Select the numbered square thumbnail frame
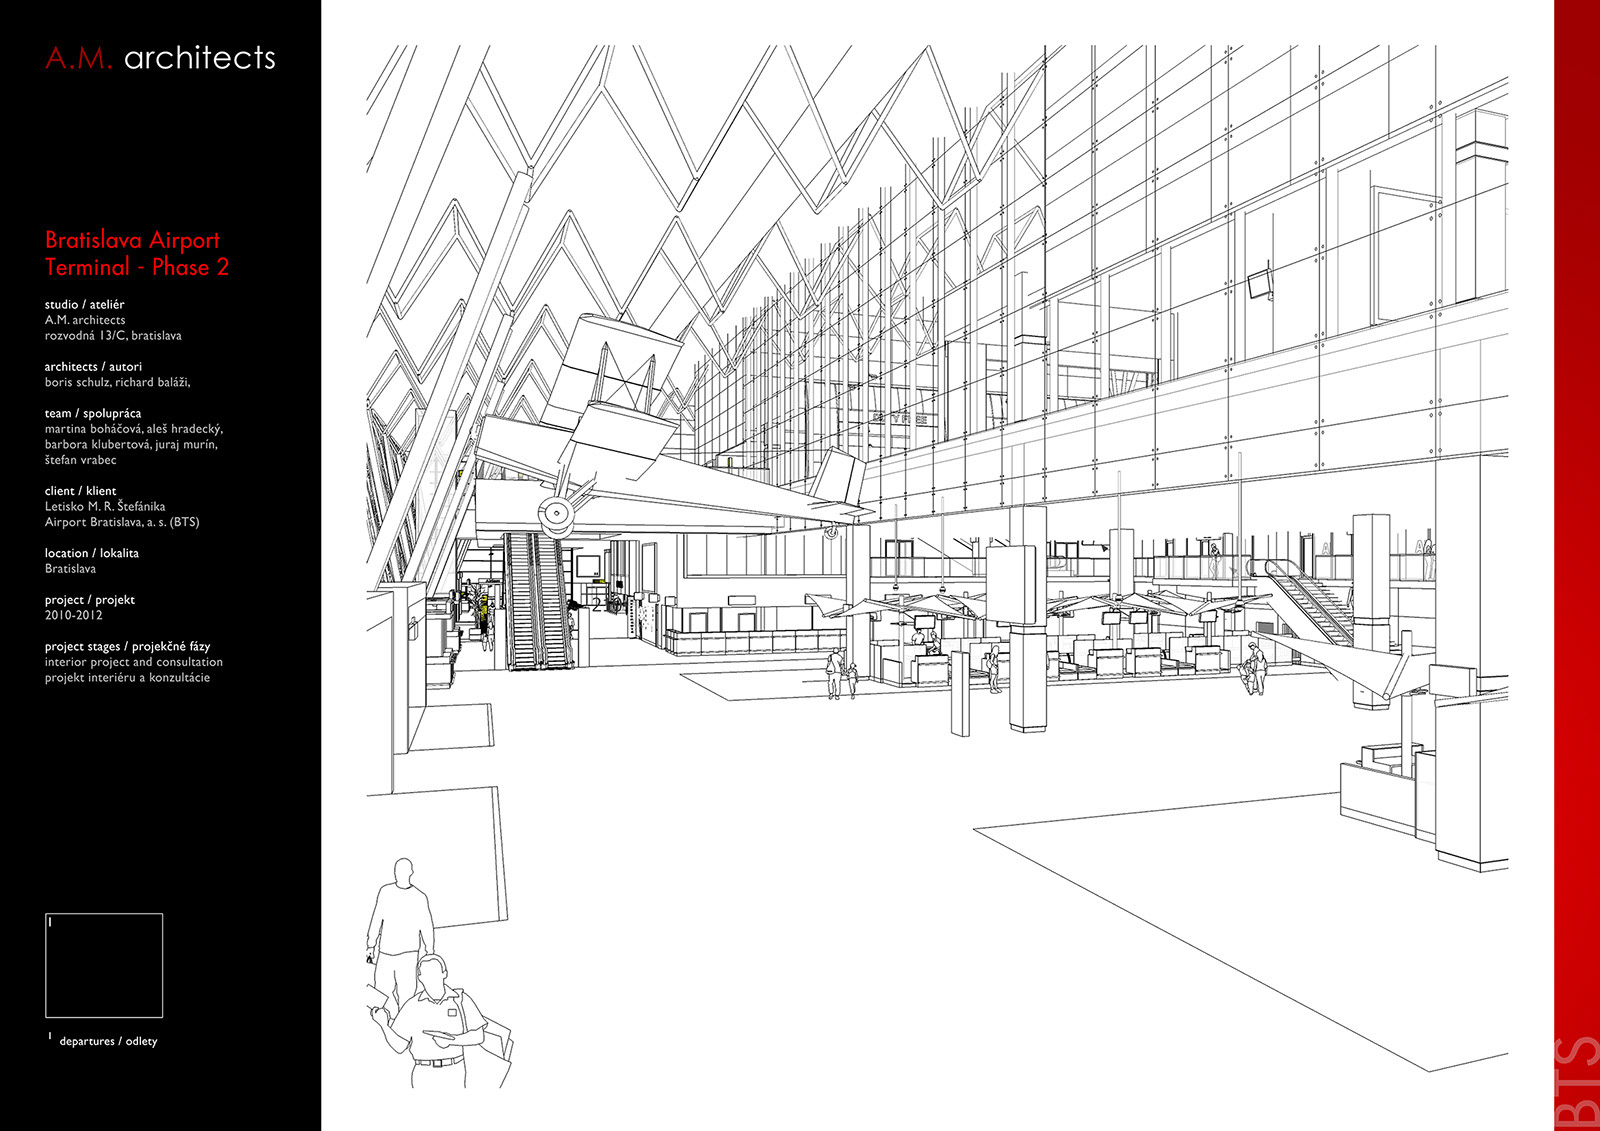Viewport: 1600px width, 1131px height. coord(104,965)
